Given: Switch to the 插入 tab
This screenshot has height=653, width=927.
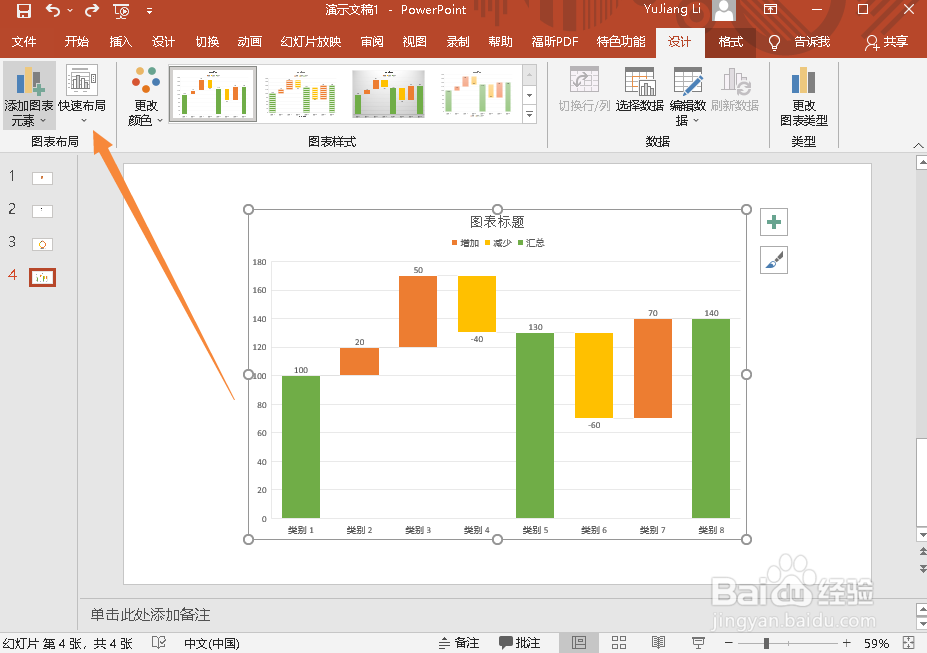Looking at the screenshot, I should click(121, 41).
